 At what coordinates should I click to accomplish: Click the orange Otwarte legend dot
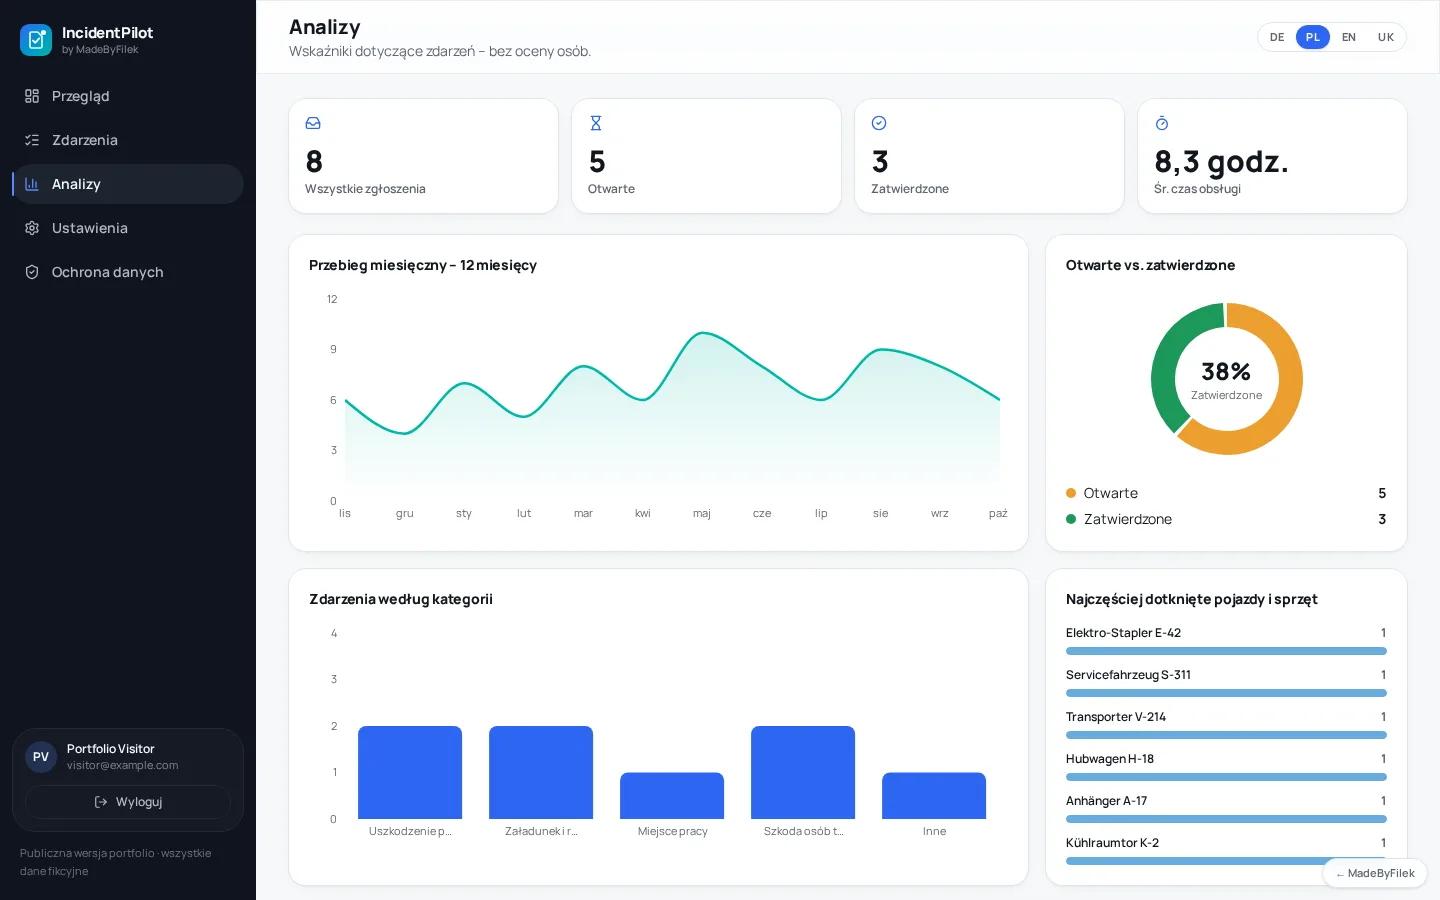coord(1071,493)
